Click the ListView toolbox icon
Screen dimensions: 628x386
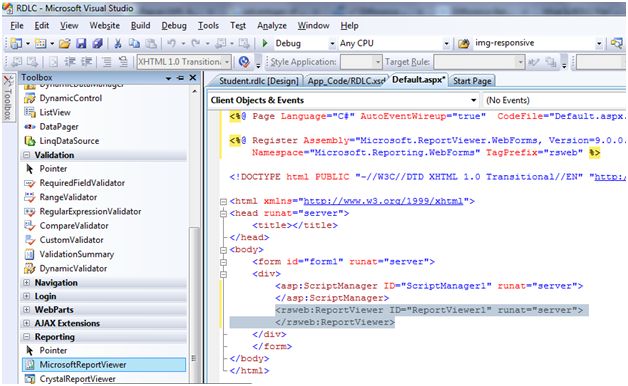pos(30,113)
